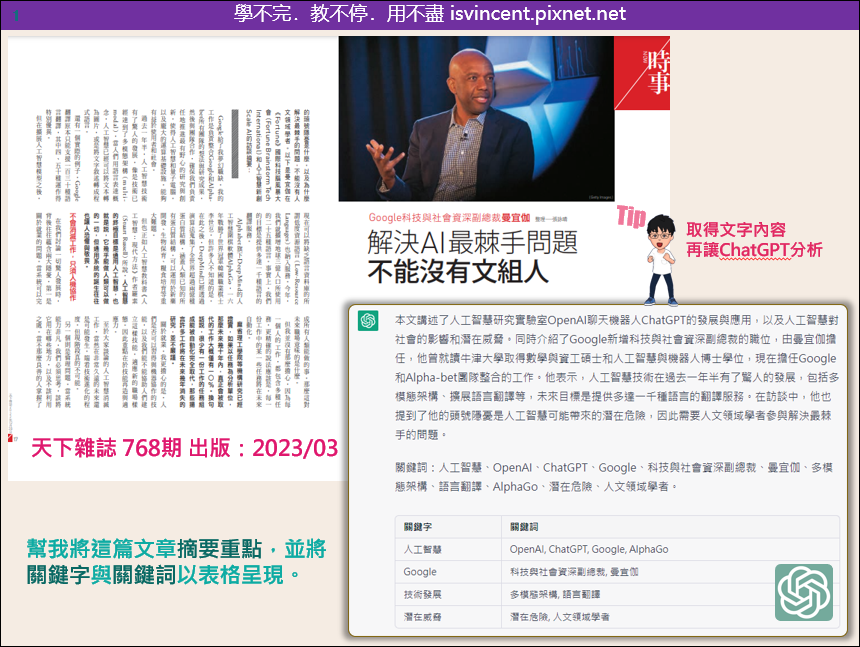Image resolution: width=860 pixels, height=647 pixels.
Task: Click the byline Google科技與社會資深副總裁曼宜伽
Action: 449,218
